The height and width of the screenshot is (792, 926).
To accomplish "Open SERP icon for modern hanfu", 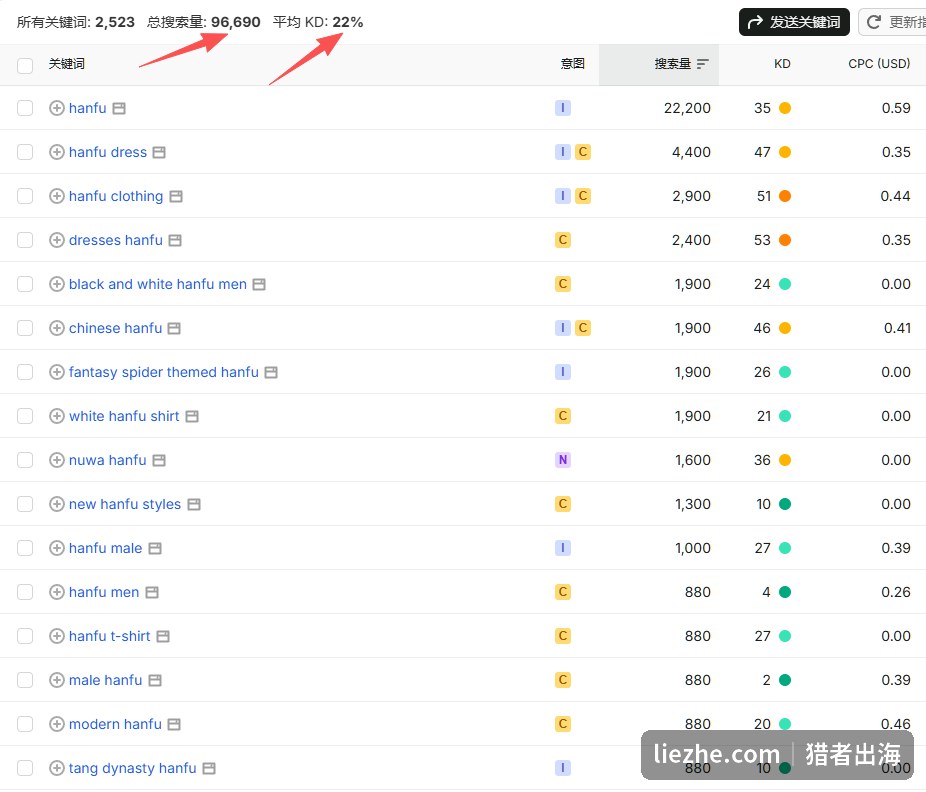I will coord(174,725).
